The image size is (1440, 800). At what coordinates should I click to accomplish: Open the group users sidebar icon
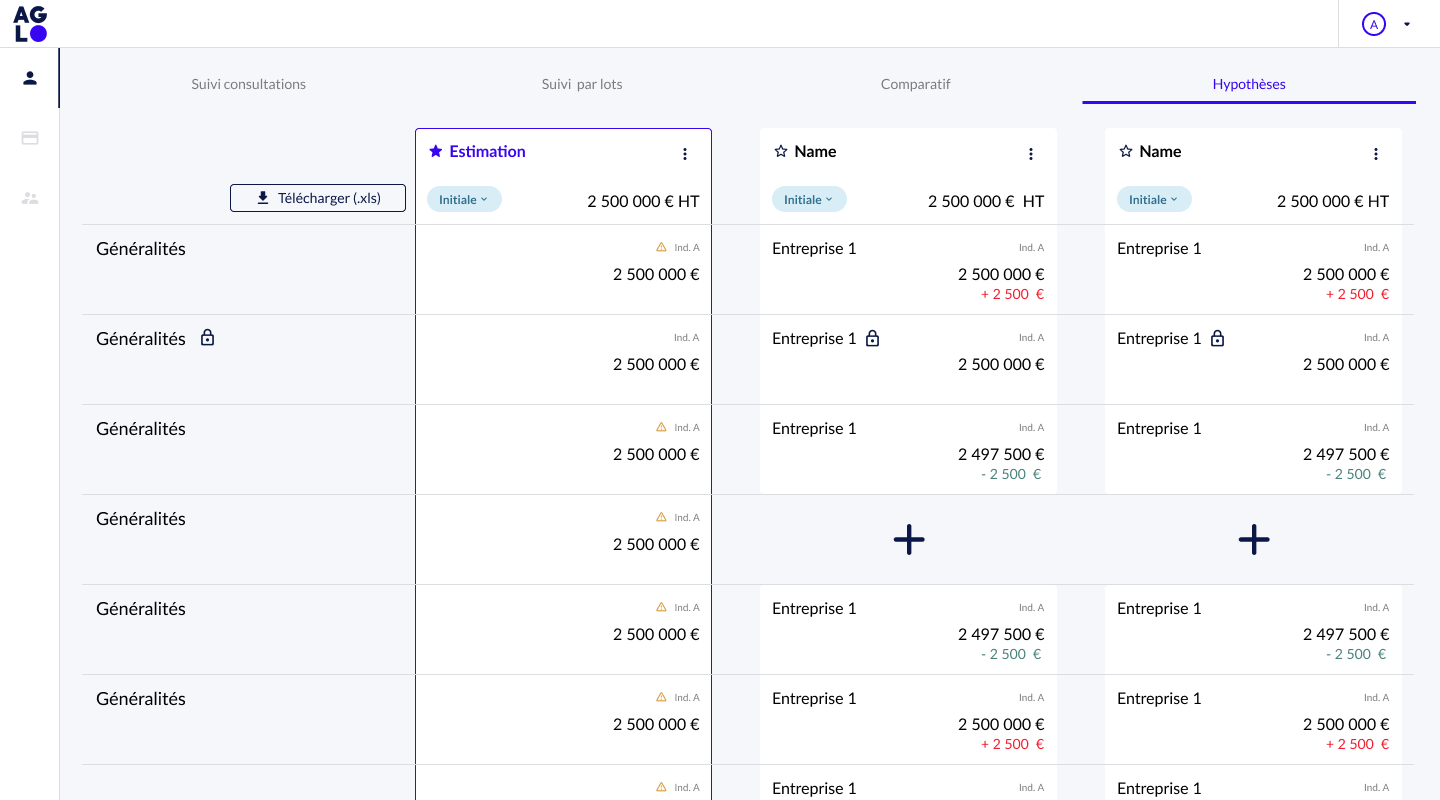[30, 198]
